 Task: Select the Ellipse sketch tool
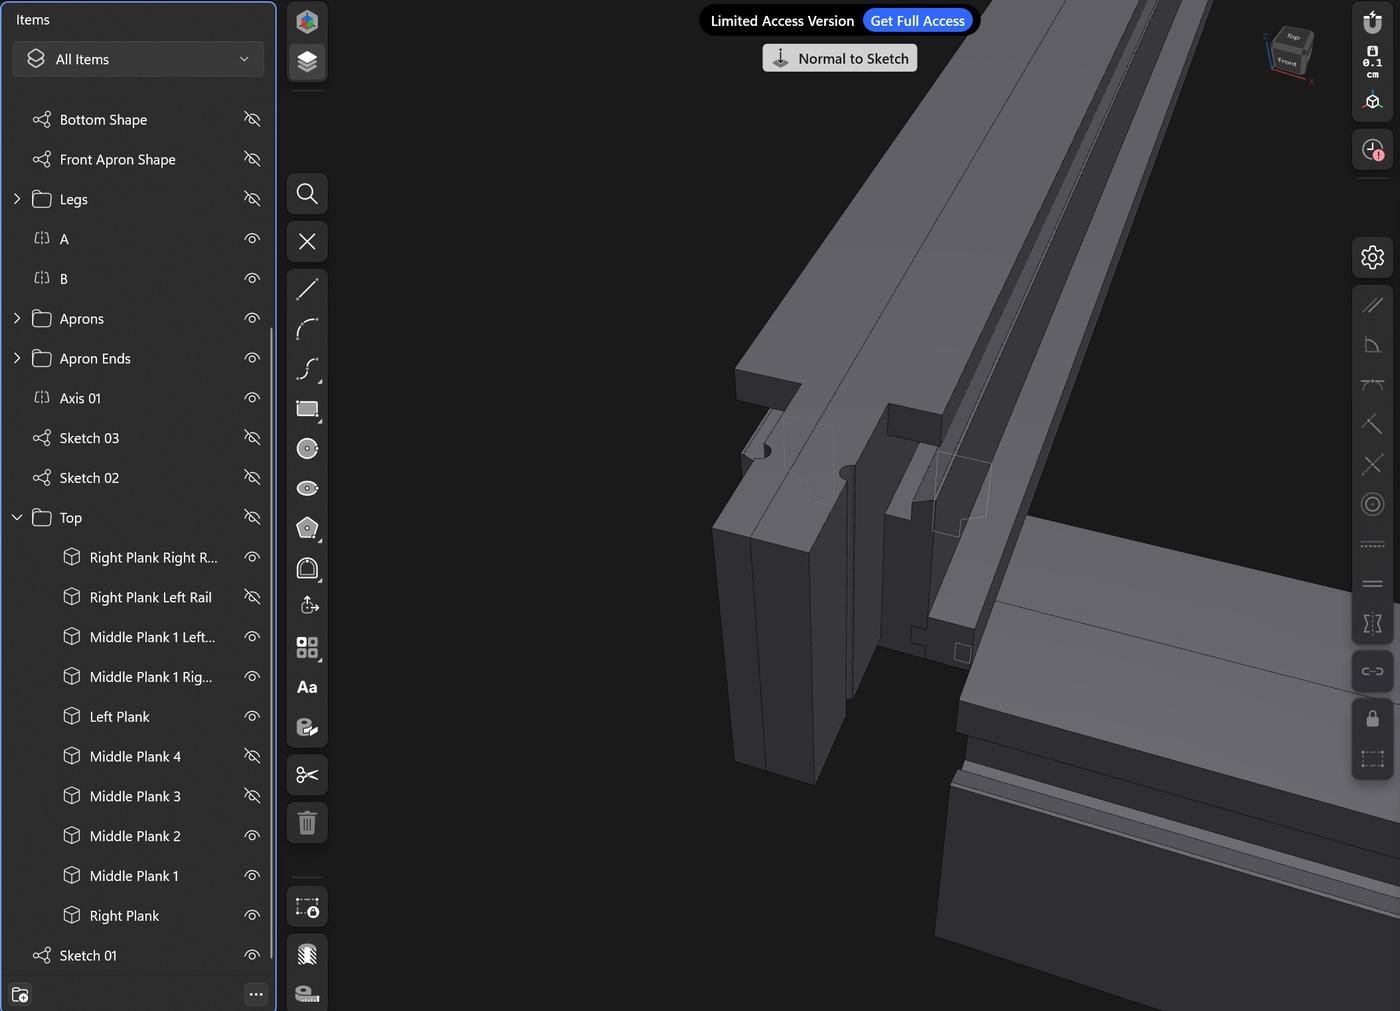click(307, 488)
